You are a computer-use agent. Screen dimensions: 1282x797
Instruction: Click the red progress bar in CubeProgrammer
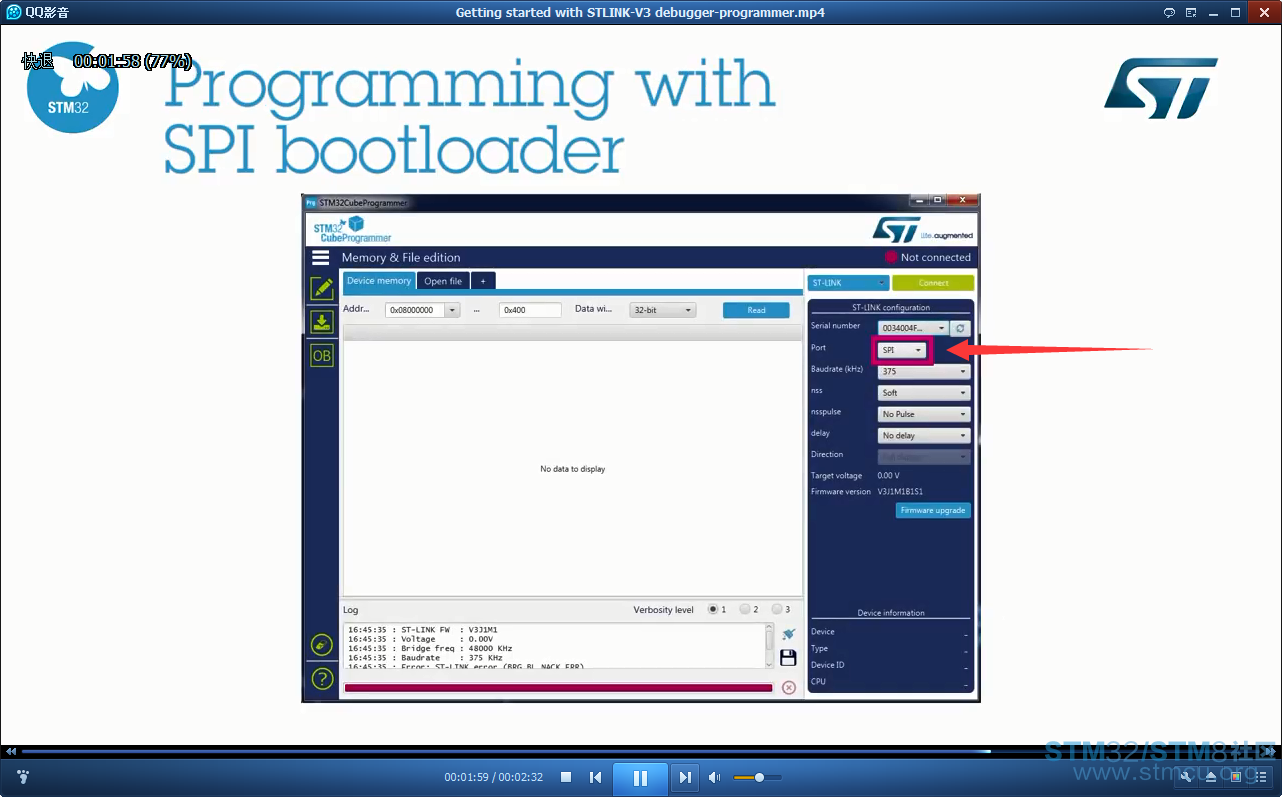click(x=558, y=688)
